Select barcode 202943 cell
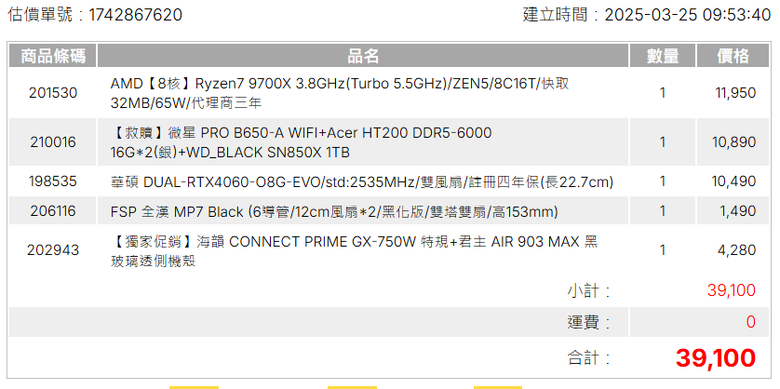780x389 pixels. (53, 250)
